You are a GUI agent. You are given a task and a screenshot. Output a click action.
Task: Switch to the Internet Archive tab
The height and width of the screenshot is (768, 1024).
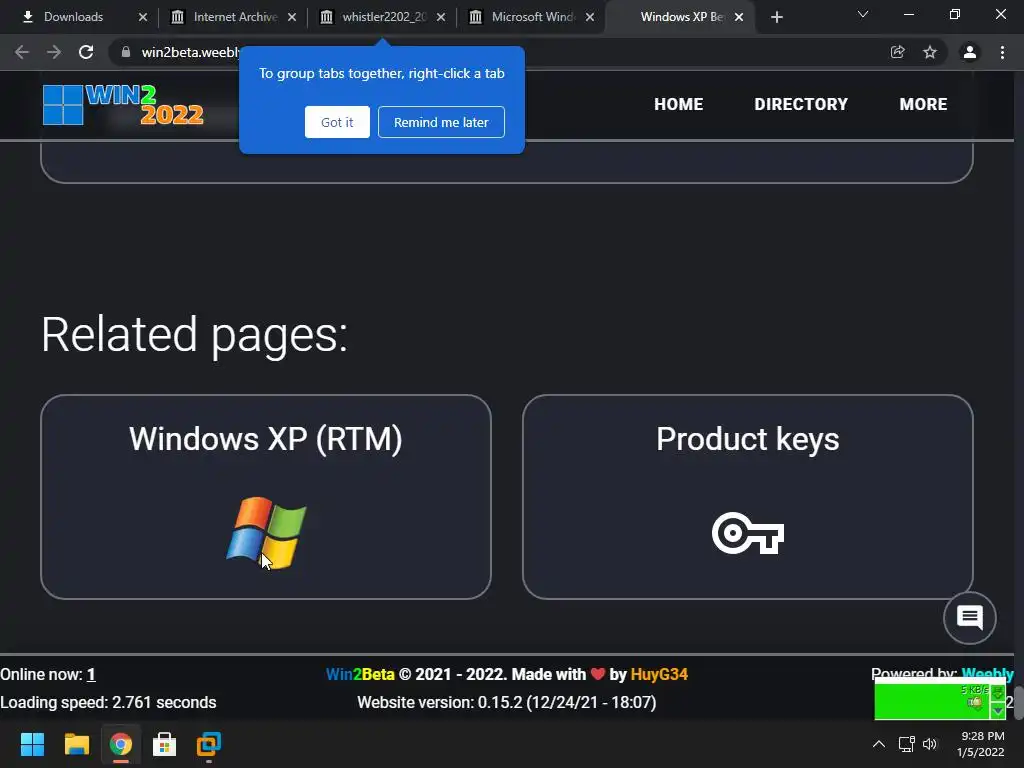coord(234,17)
